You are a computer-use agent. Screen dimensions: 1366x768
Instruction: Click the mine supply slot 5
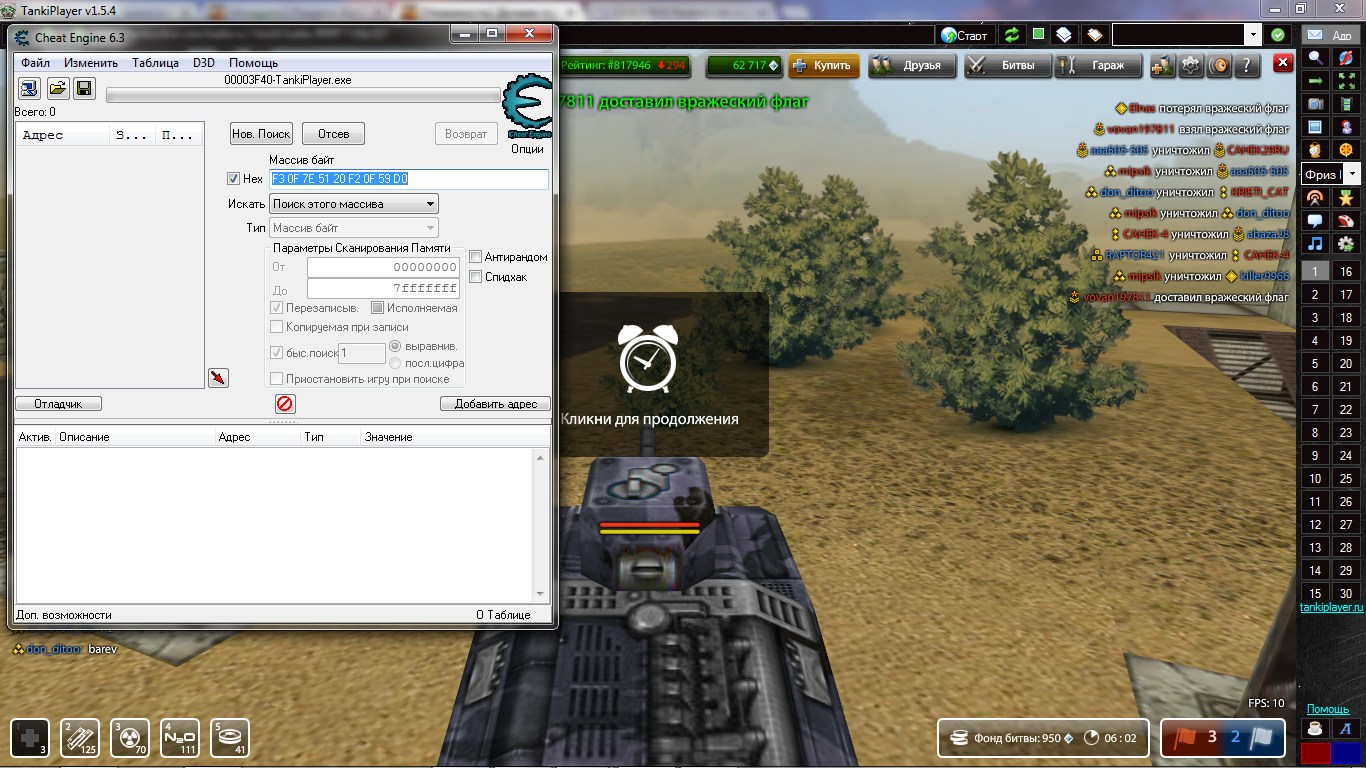coord(230,738)
